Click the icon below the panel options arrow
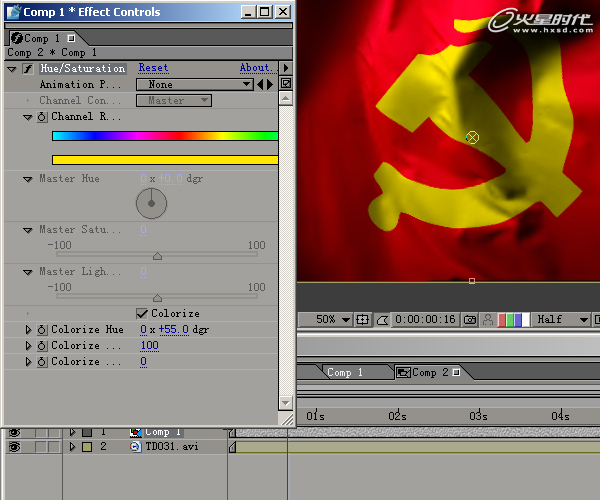Viewport: 600px width, 500px height. pyautogui.click(x=286, y=83)
